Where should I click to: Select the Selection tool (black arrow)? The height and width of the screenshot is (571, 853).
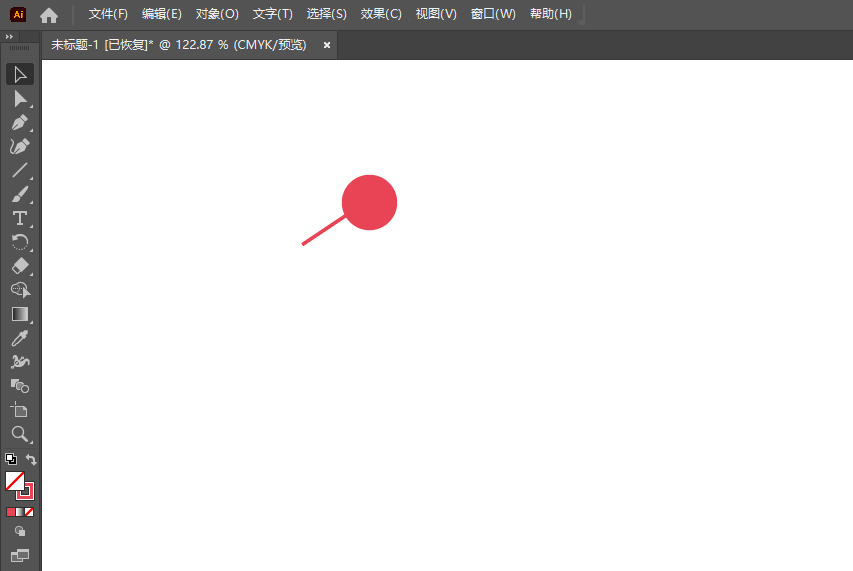pyautogui.click(x=20, y=75)
